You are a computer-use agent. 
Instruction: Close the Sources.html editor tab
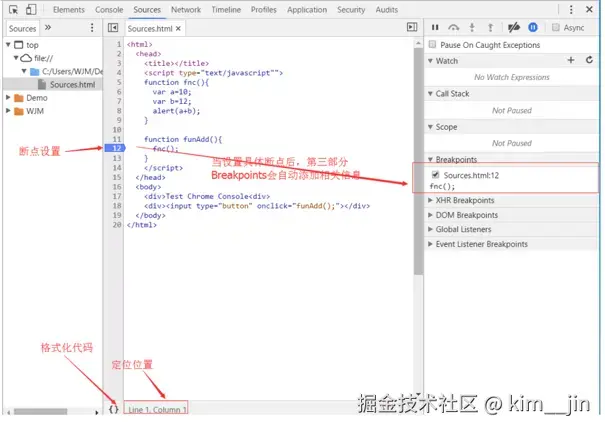pos(178,29)
